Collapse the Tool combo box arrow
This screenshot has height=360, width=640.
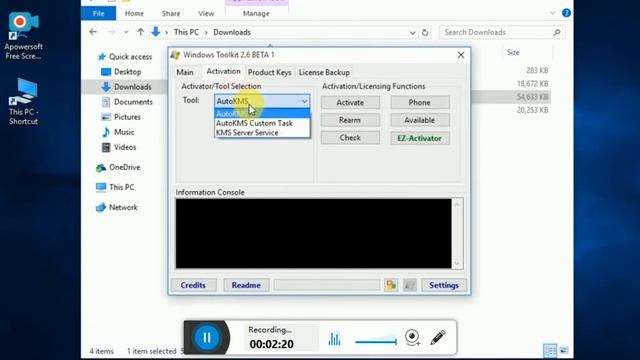(x=304, y=101)
